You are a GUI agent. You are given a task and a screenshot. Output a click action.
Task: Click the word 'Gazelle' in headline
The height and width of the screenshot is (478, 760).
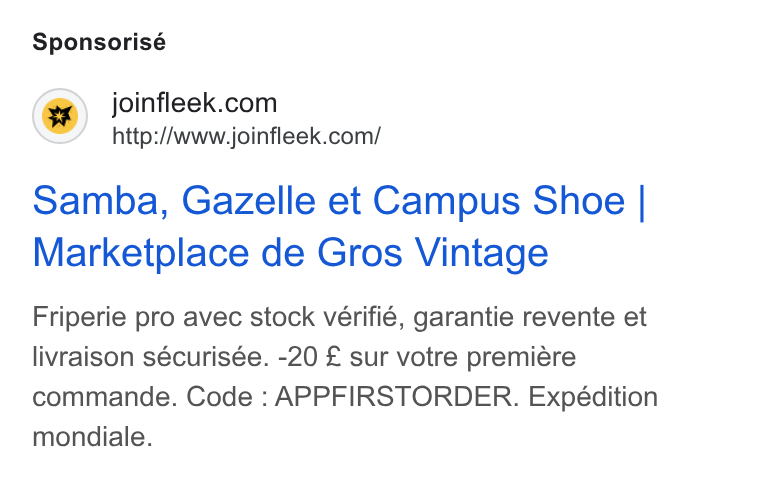pyautogui.click(x=249, y=201)
